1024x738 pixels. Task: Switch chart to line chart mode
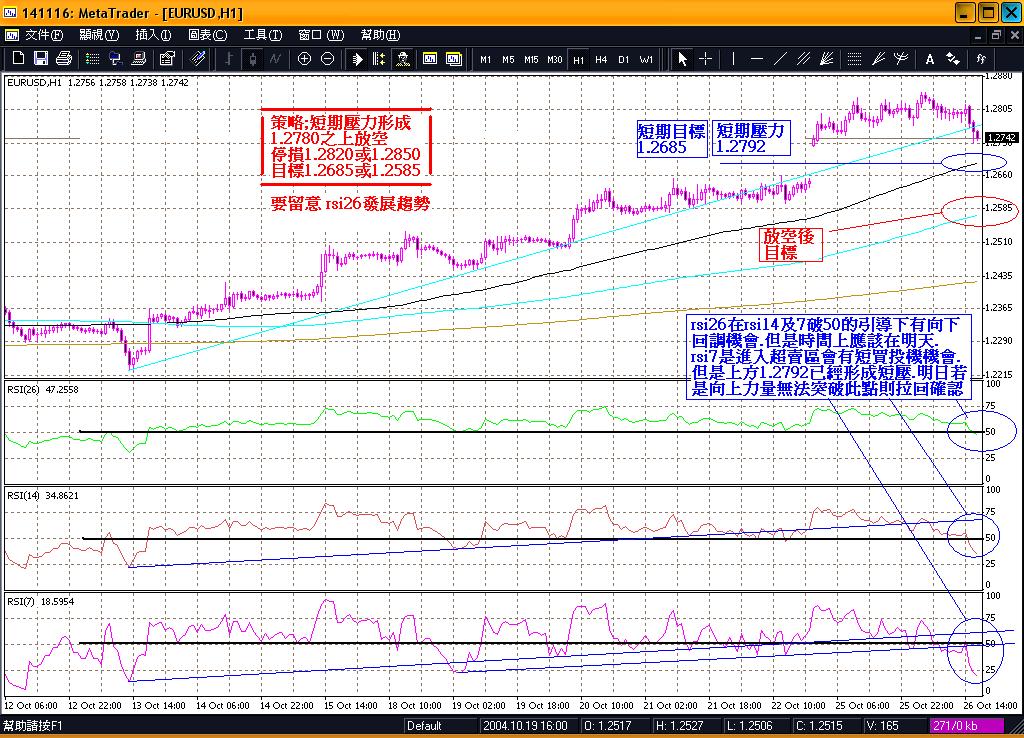point(275,59)
